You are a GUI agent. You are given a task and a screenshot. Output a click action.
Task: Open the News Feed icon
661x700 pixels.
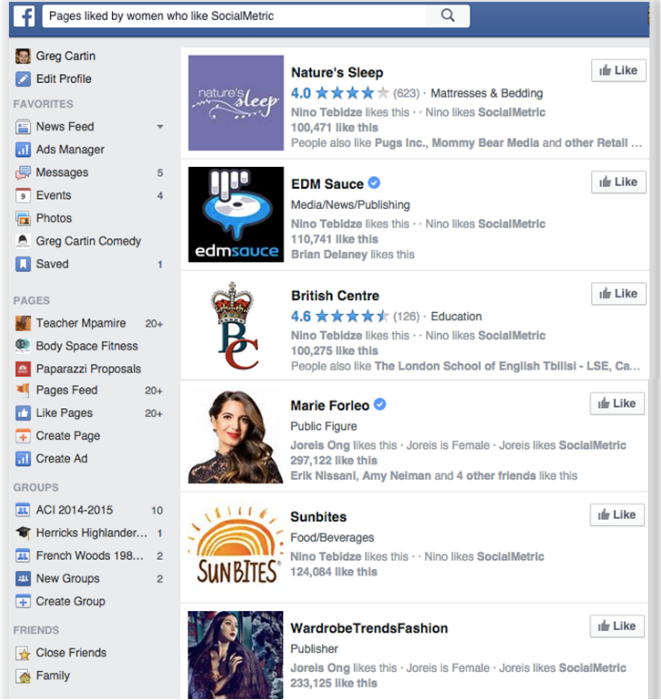tap(23, 127)
